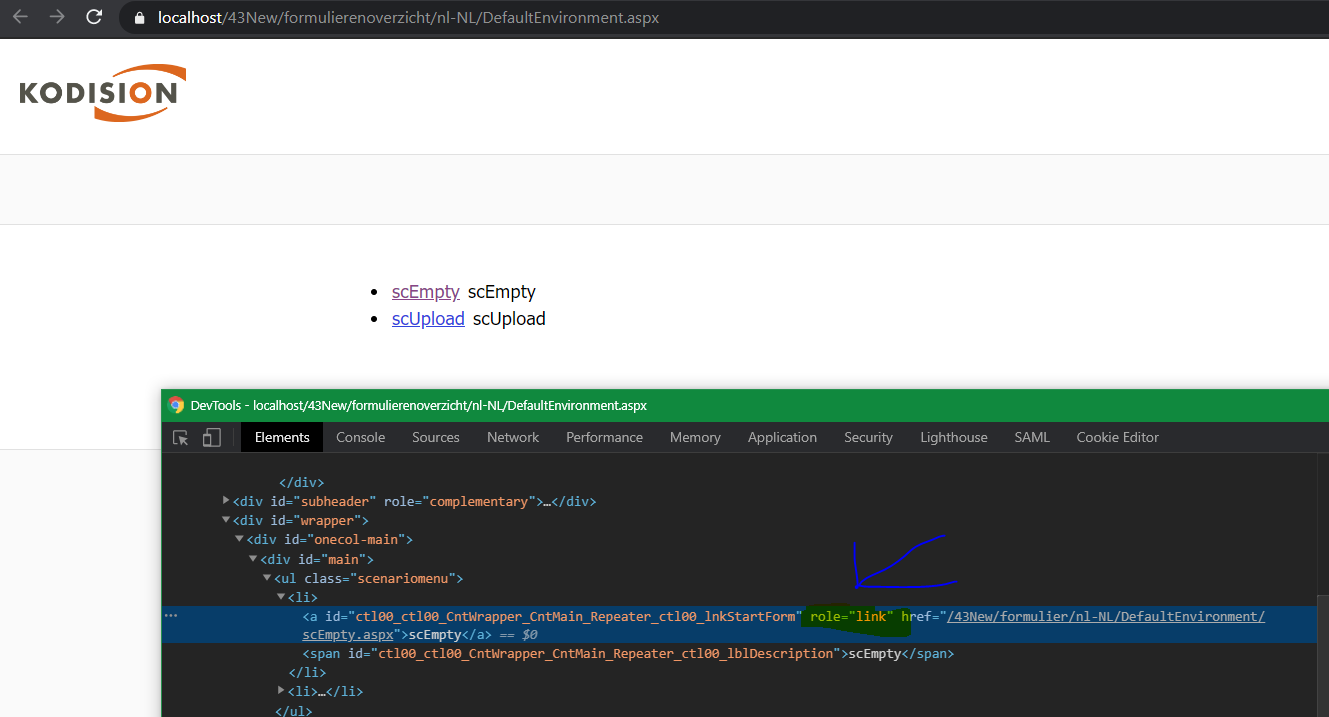
Task: Open the scEmpty link on the page
Action: [425, 292]
